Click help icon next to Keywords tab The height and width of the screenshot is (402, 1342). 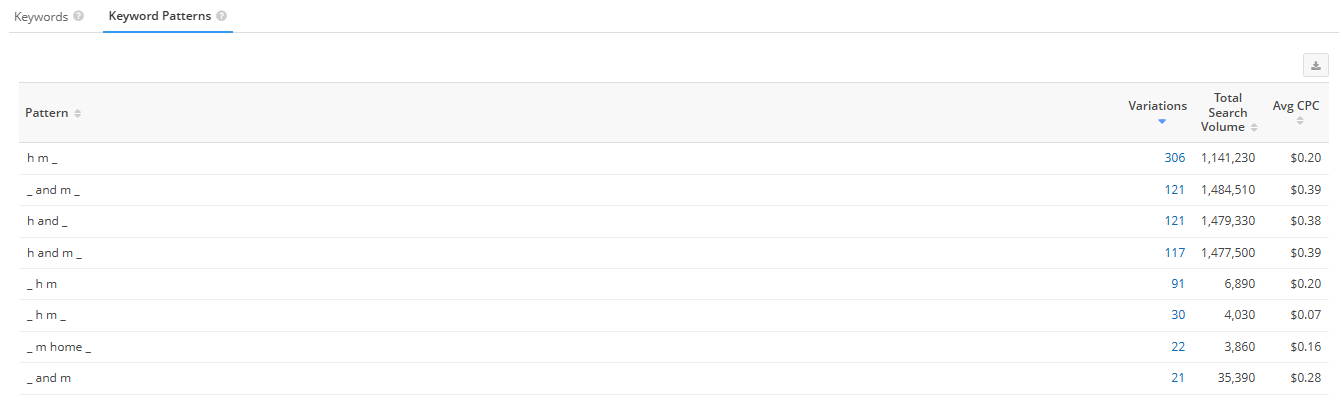[79, 17]
